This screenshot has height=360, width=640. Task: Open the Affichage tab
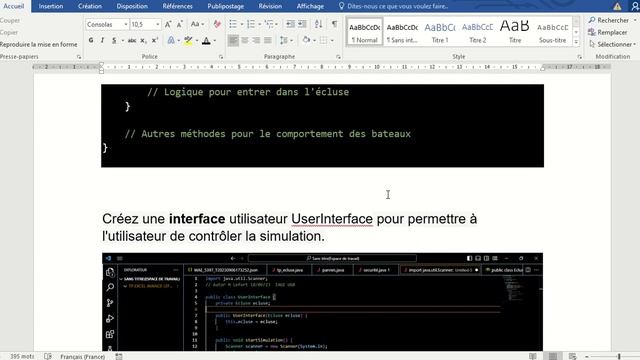pyautogui.click(x=310, y=6)
